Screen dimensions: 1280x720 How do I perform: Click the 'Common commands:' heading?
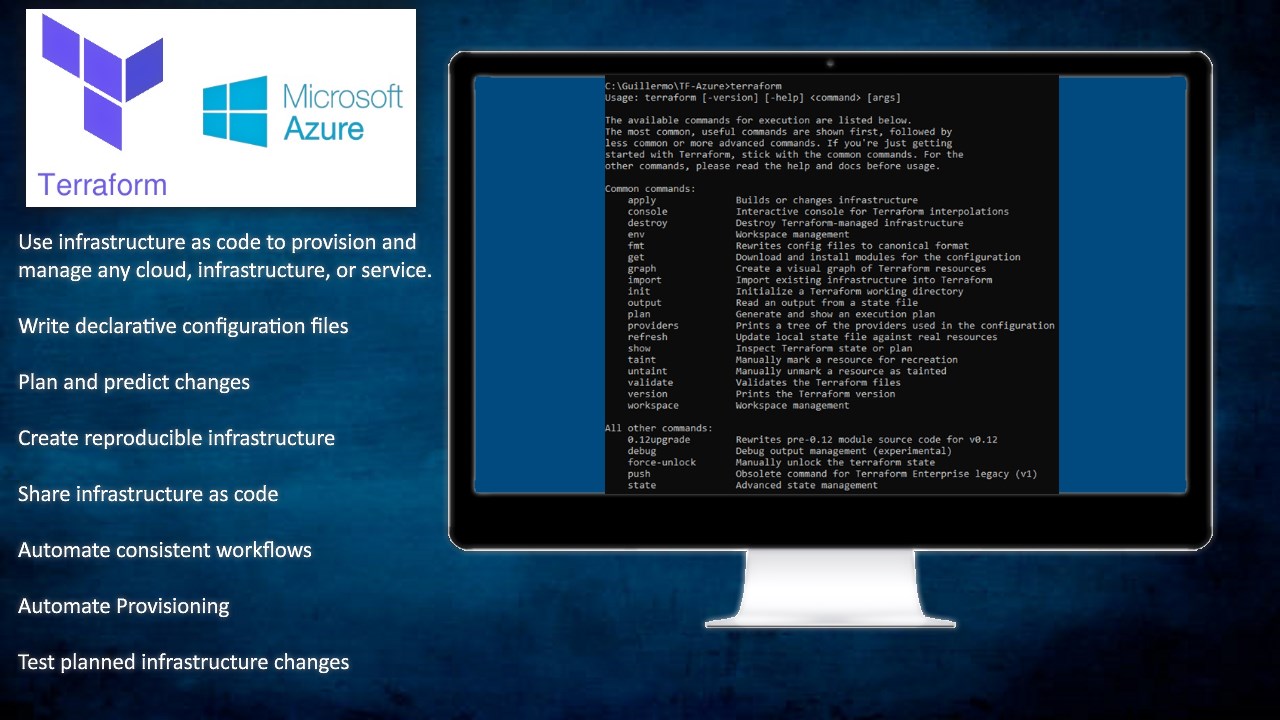[650, 188]
